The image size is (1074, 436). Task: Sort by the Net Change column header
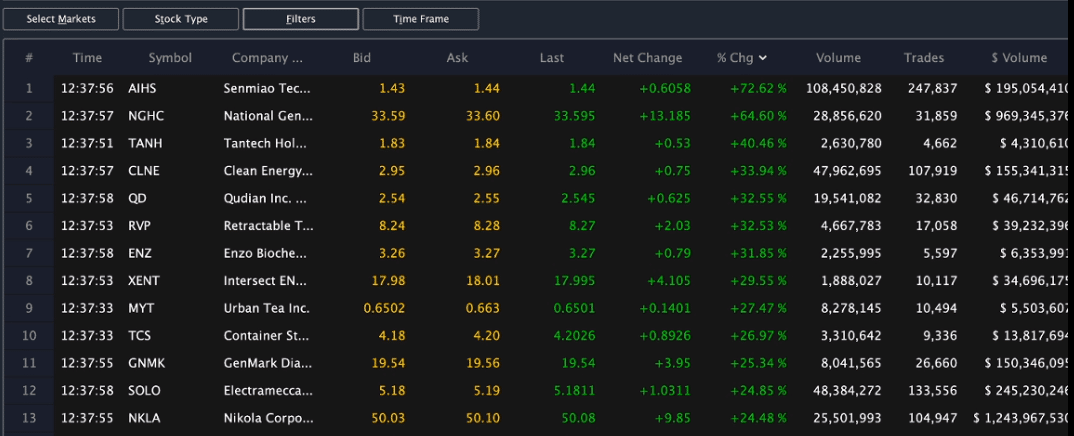pyautogui.click(x=647, y=58)
